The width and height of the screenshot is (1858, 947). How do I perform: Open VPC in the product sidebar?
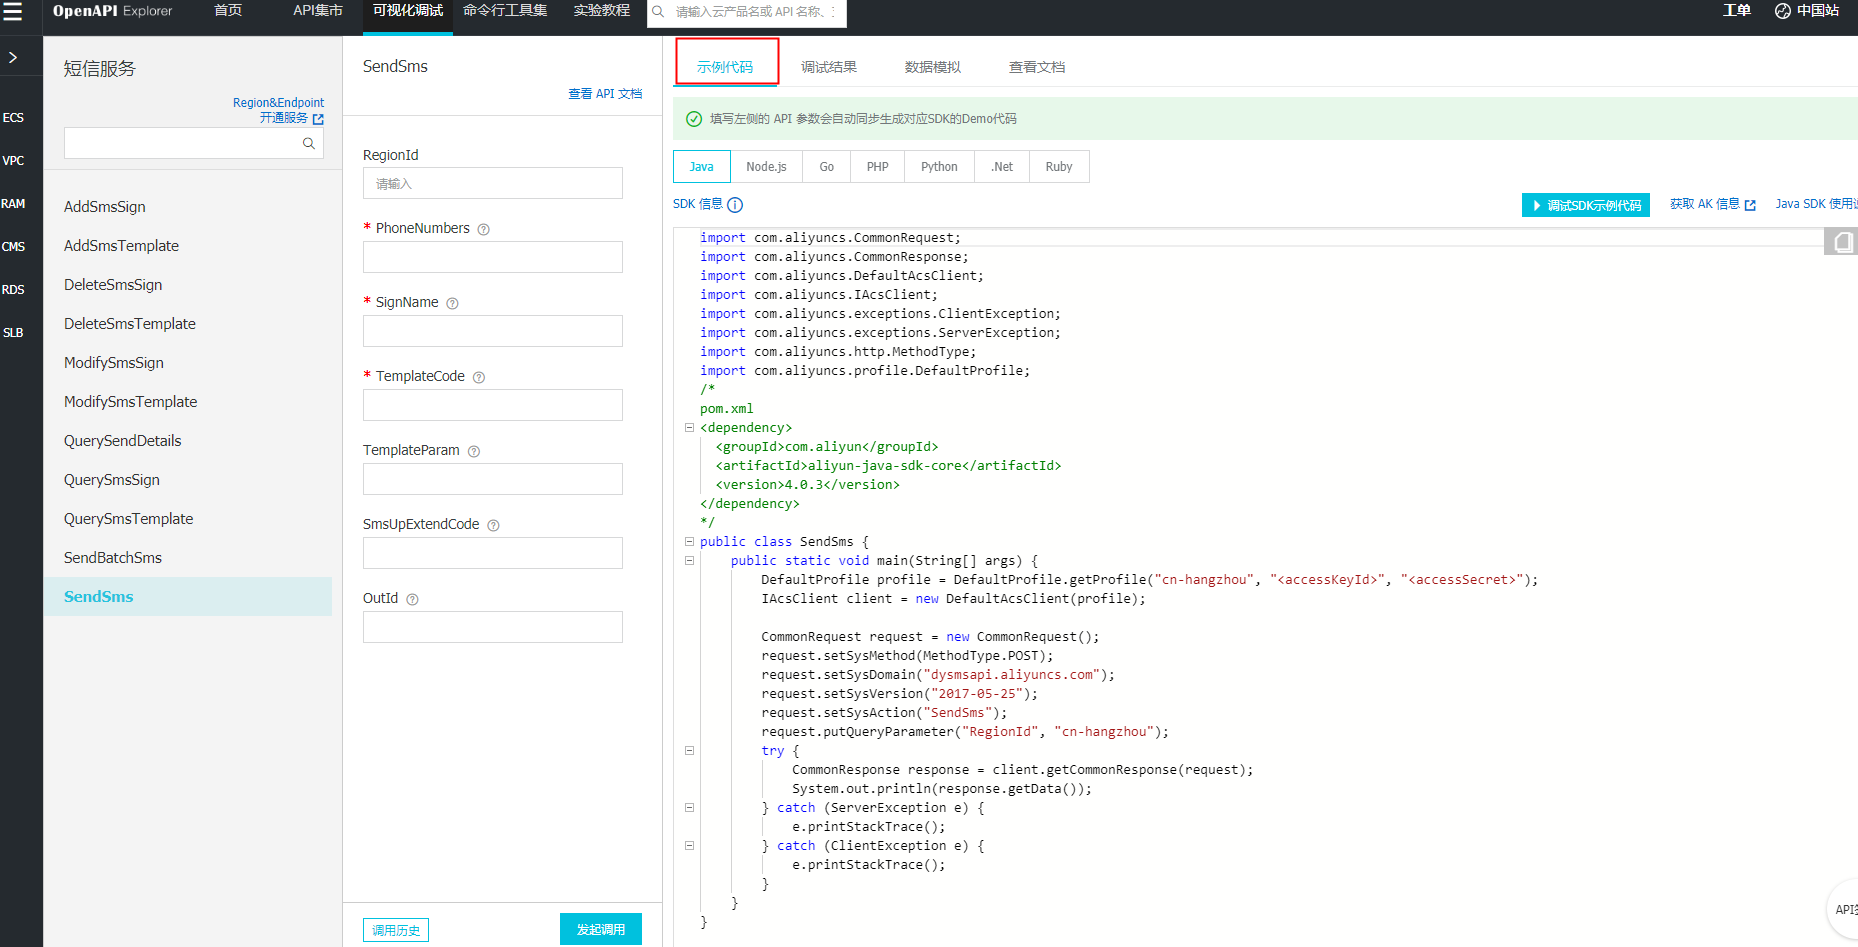[13, 161]
